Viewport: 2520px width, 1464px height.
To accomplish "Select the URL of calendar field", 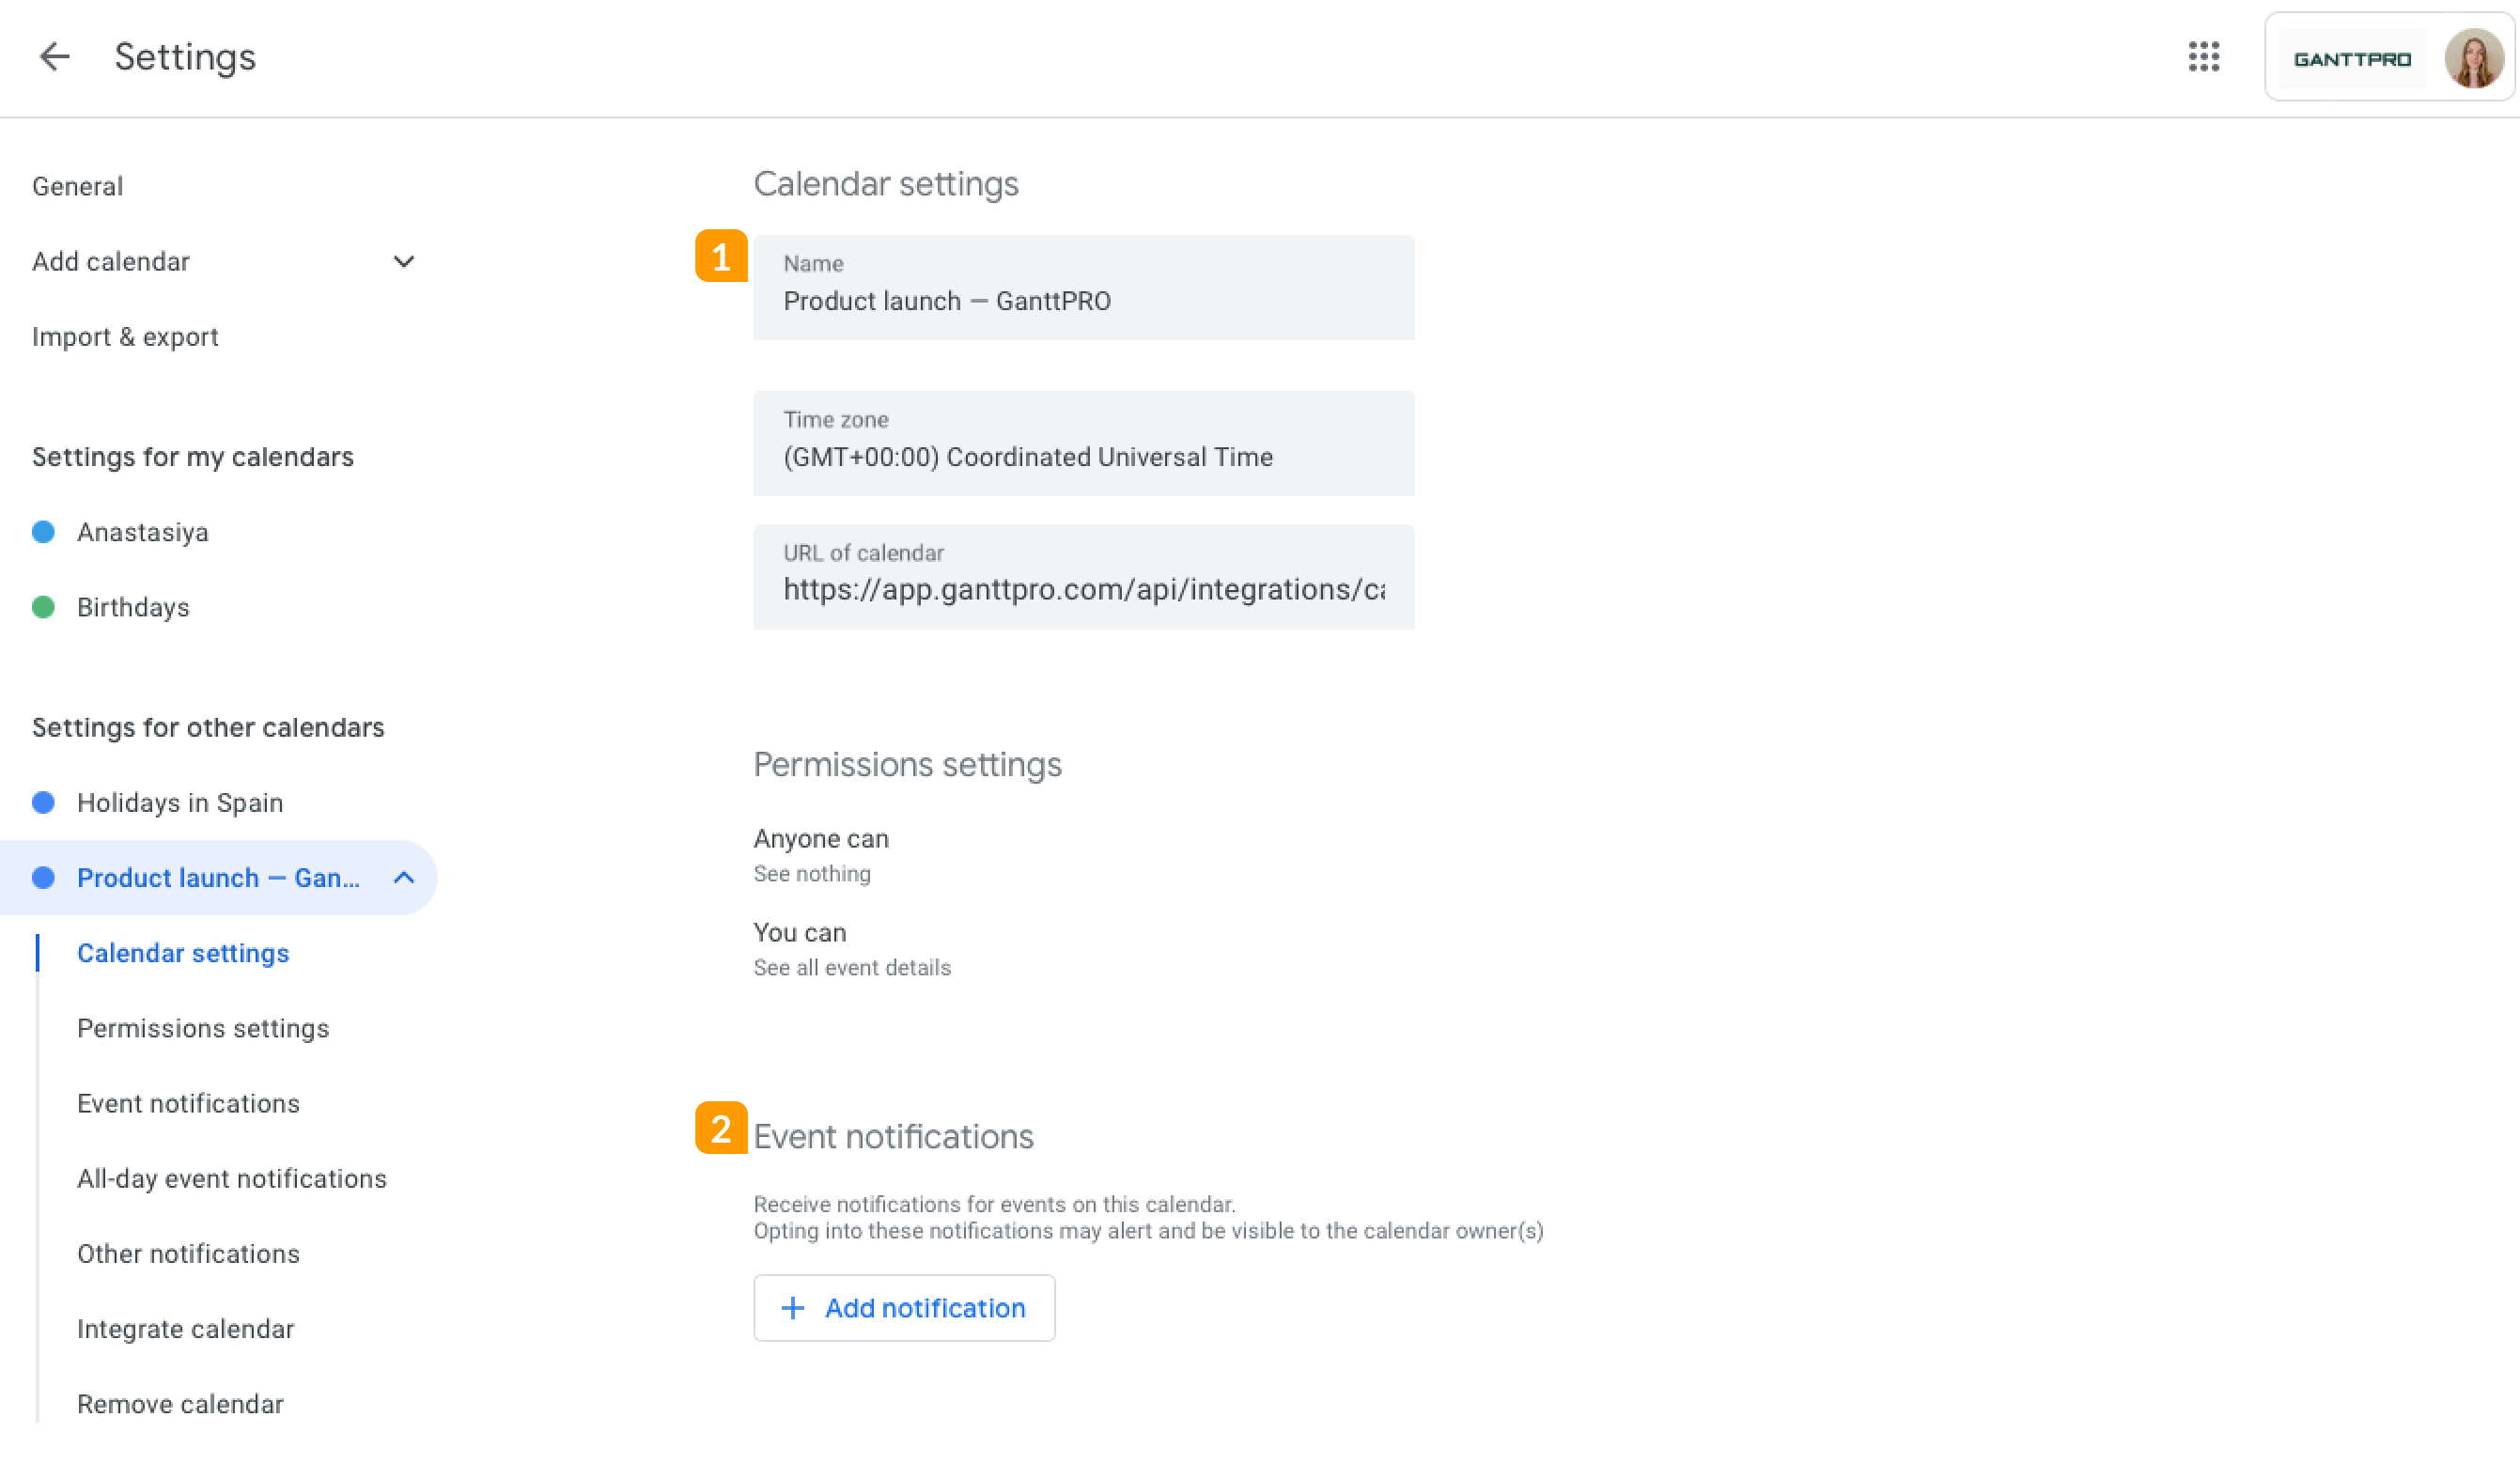I will (1083, 577).
